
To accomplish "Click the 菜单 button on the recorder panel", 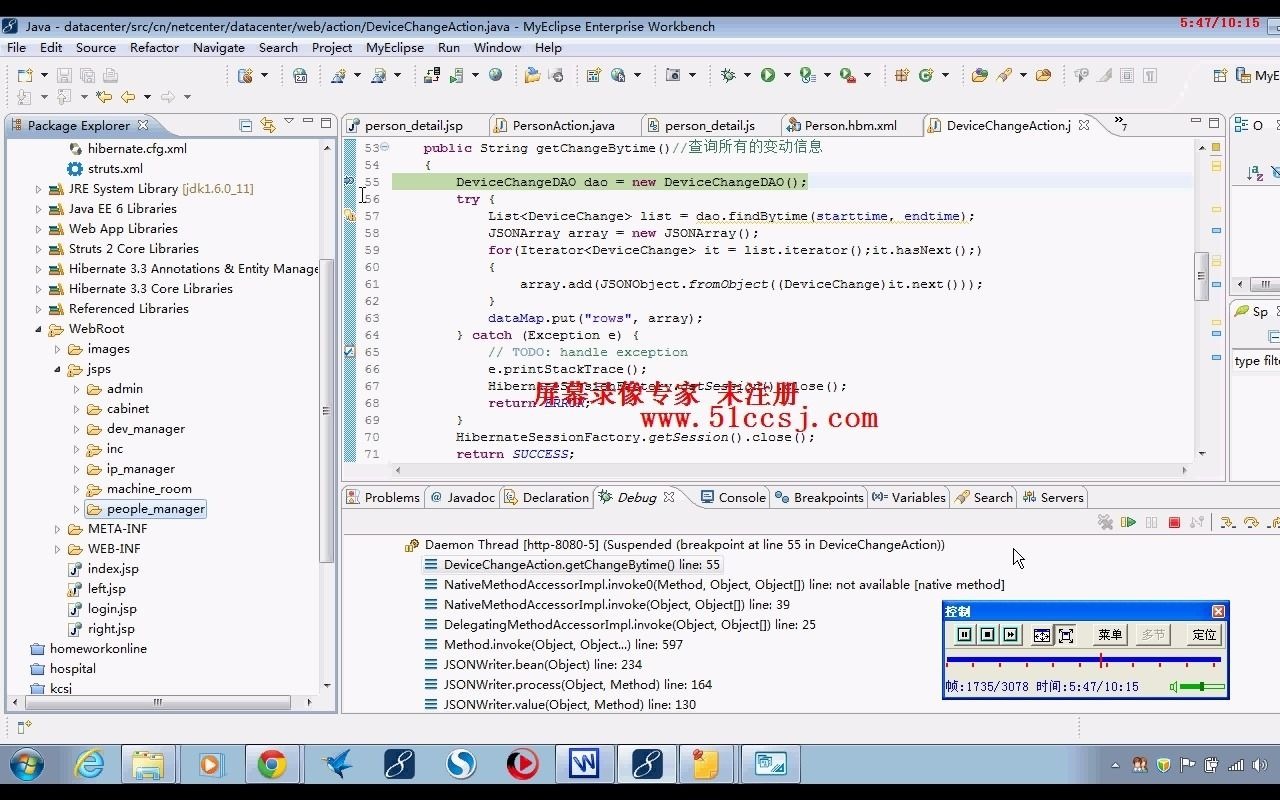I will [1110, 634].
